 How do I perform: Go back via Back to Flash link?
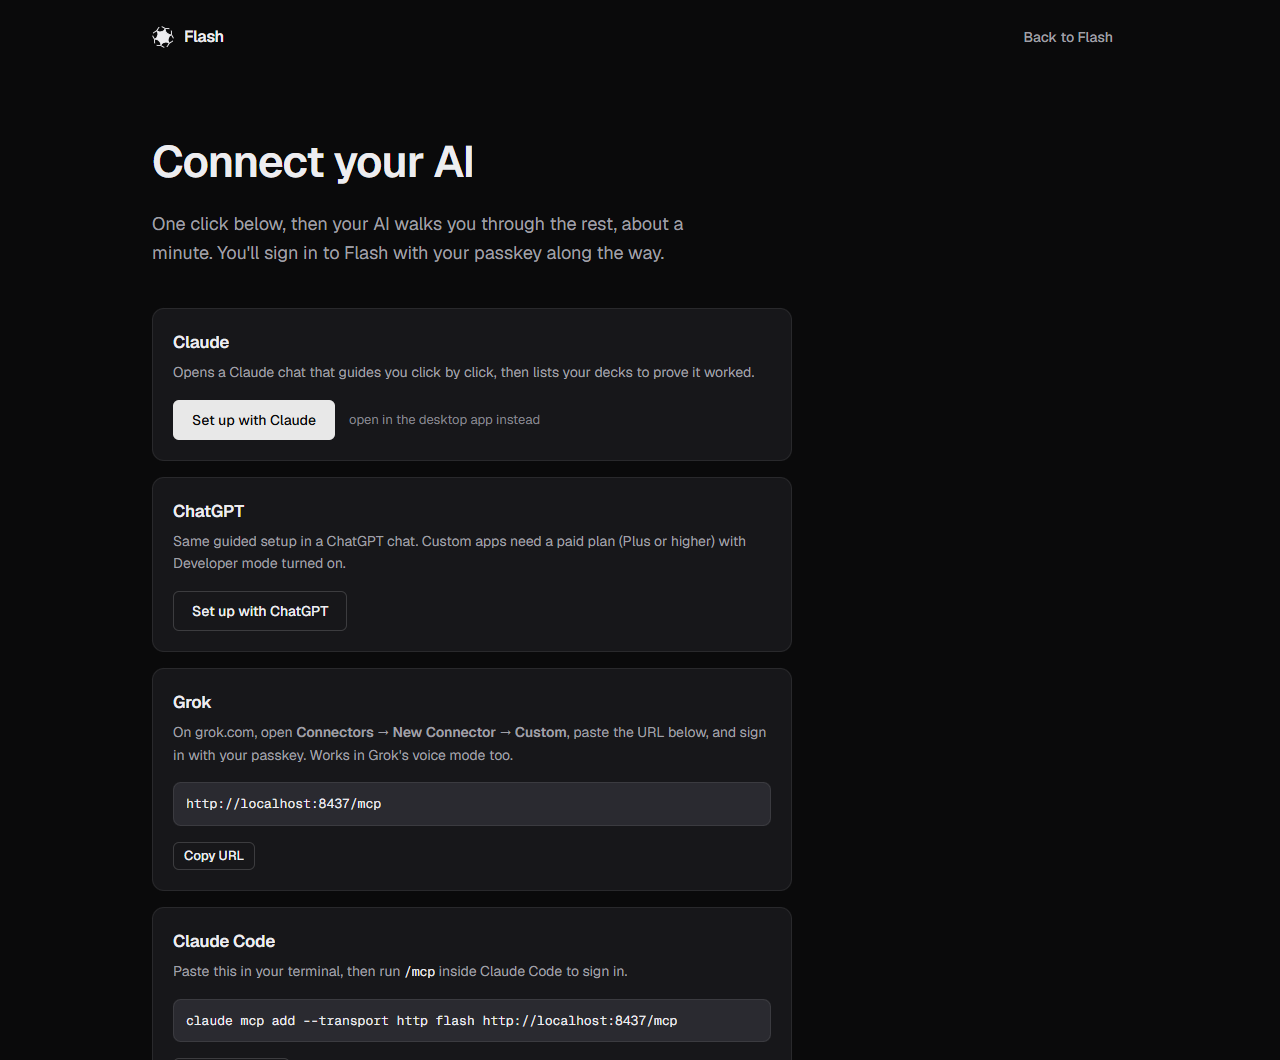[1068, 37]
